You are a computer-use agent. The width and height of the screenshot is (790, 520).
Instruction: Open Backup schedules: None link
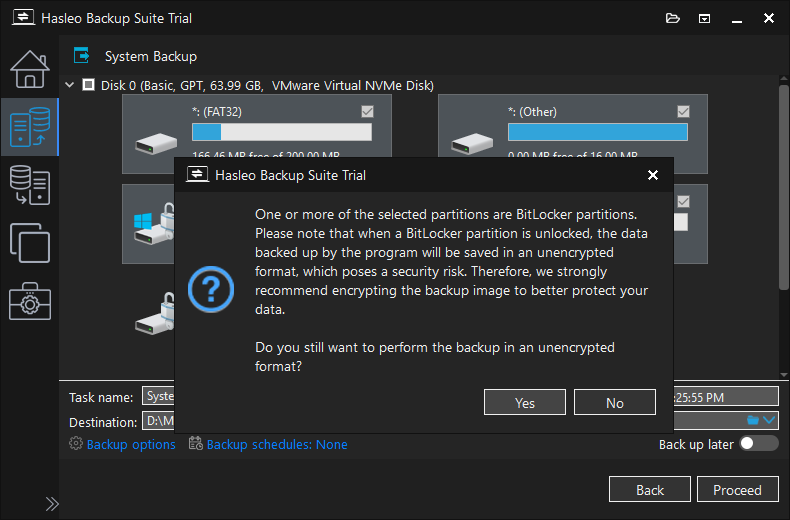point(277,444)
